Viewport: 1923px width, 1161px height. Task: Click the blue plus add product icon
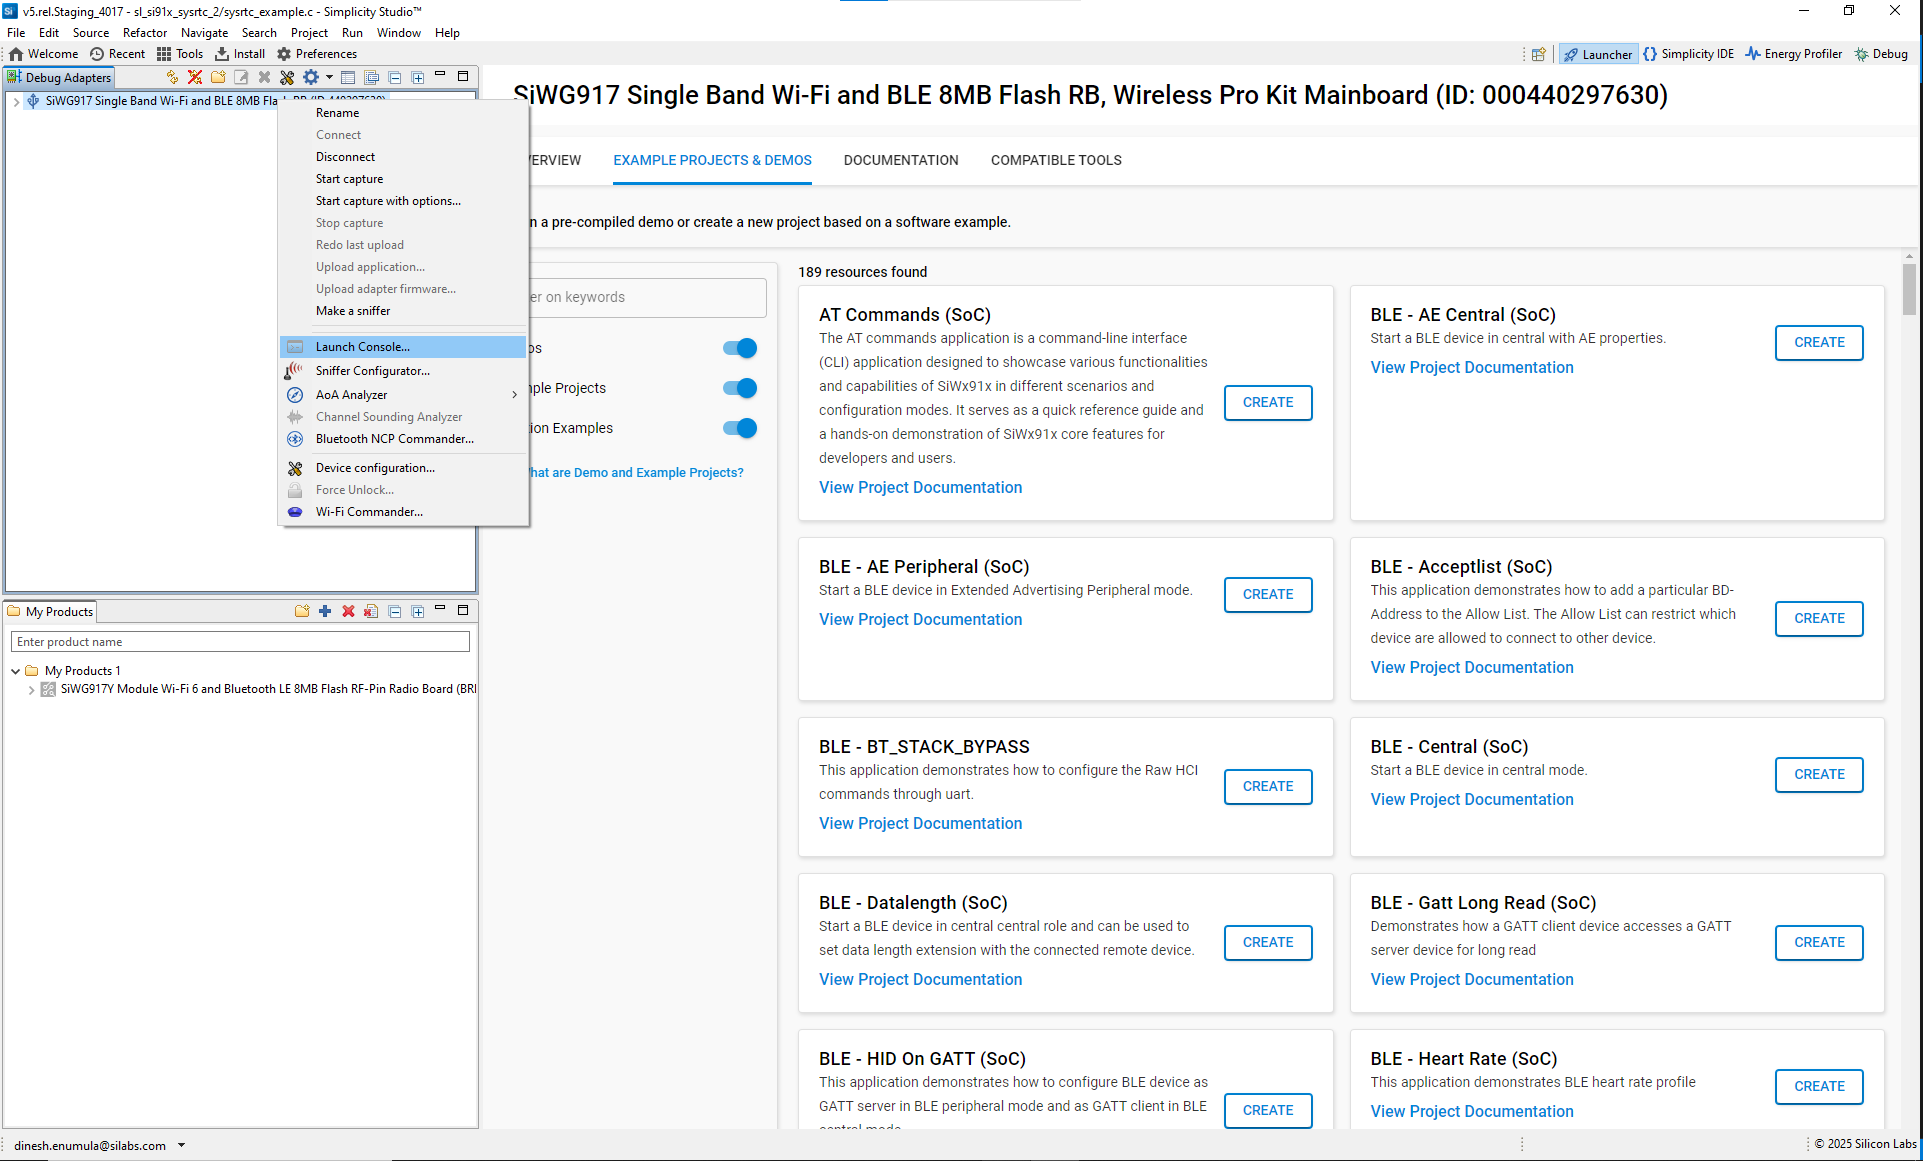click(325, 611)
